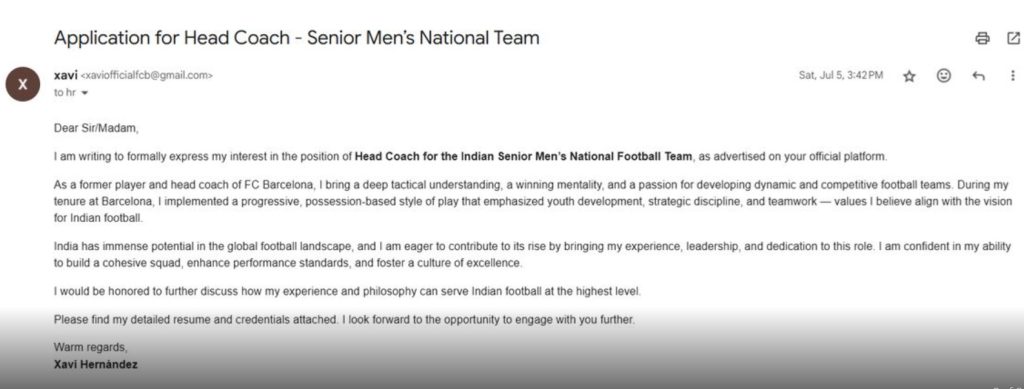The height and width of the screenshot is (389, 1024).
Task: Expand recipient details arrow beside 'to hr'
Action: pyautogui.click(x=84, y=93)
